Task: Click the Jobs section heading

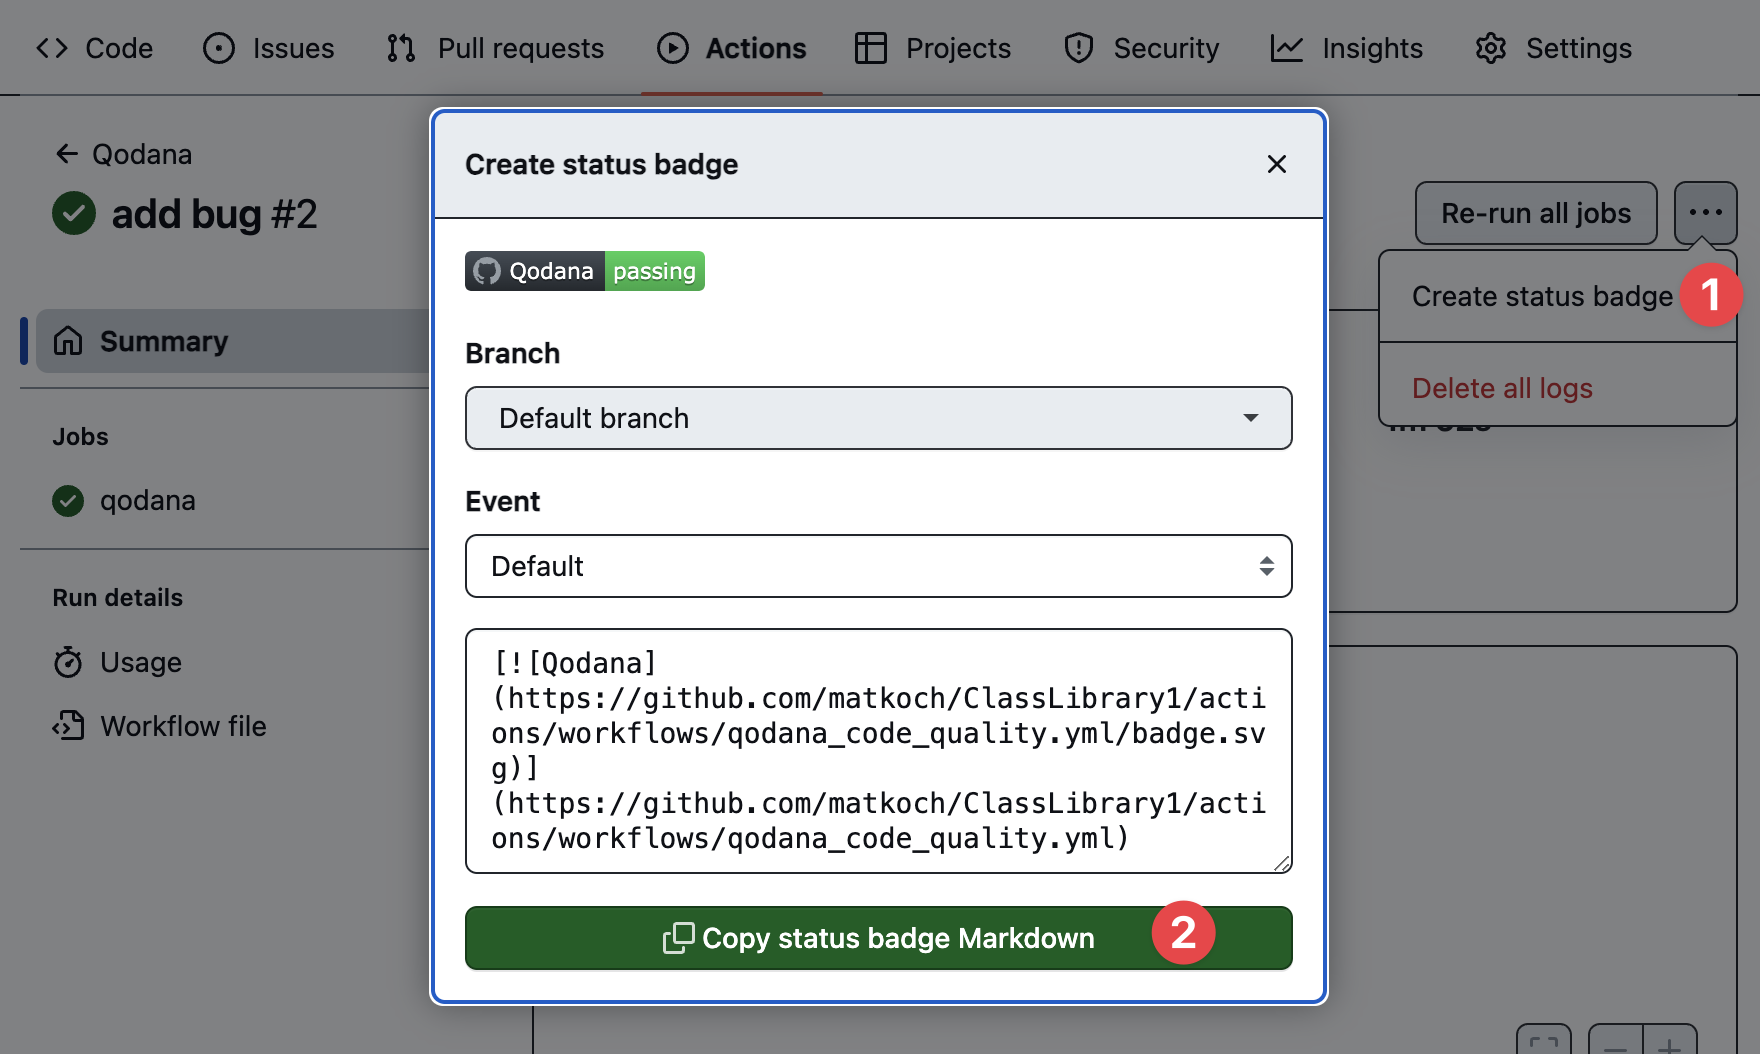Action: tap(80, 437)
